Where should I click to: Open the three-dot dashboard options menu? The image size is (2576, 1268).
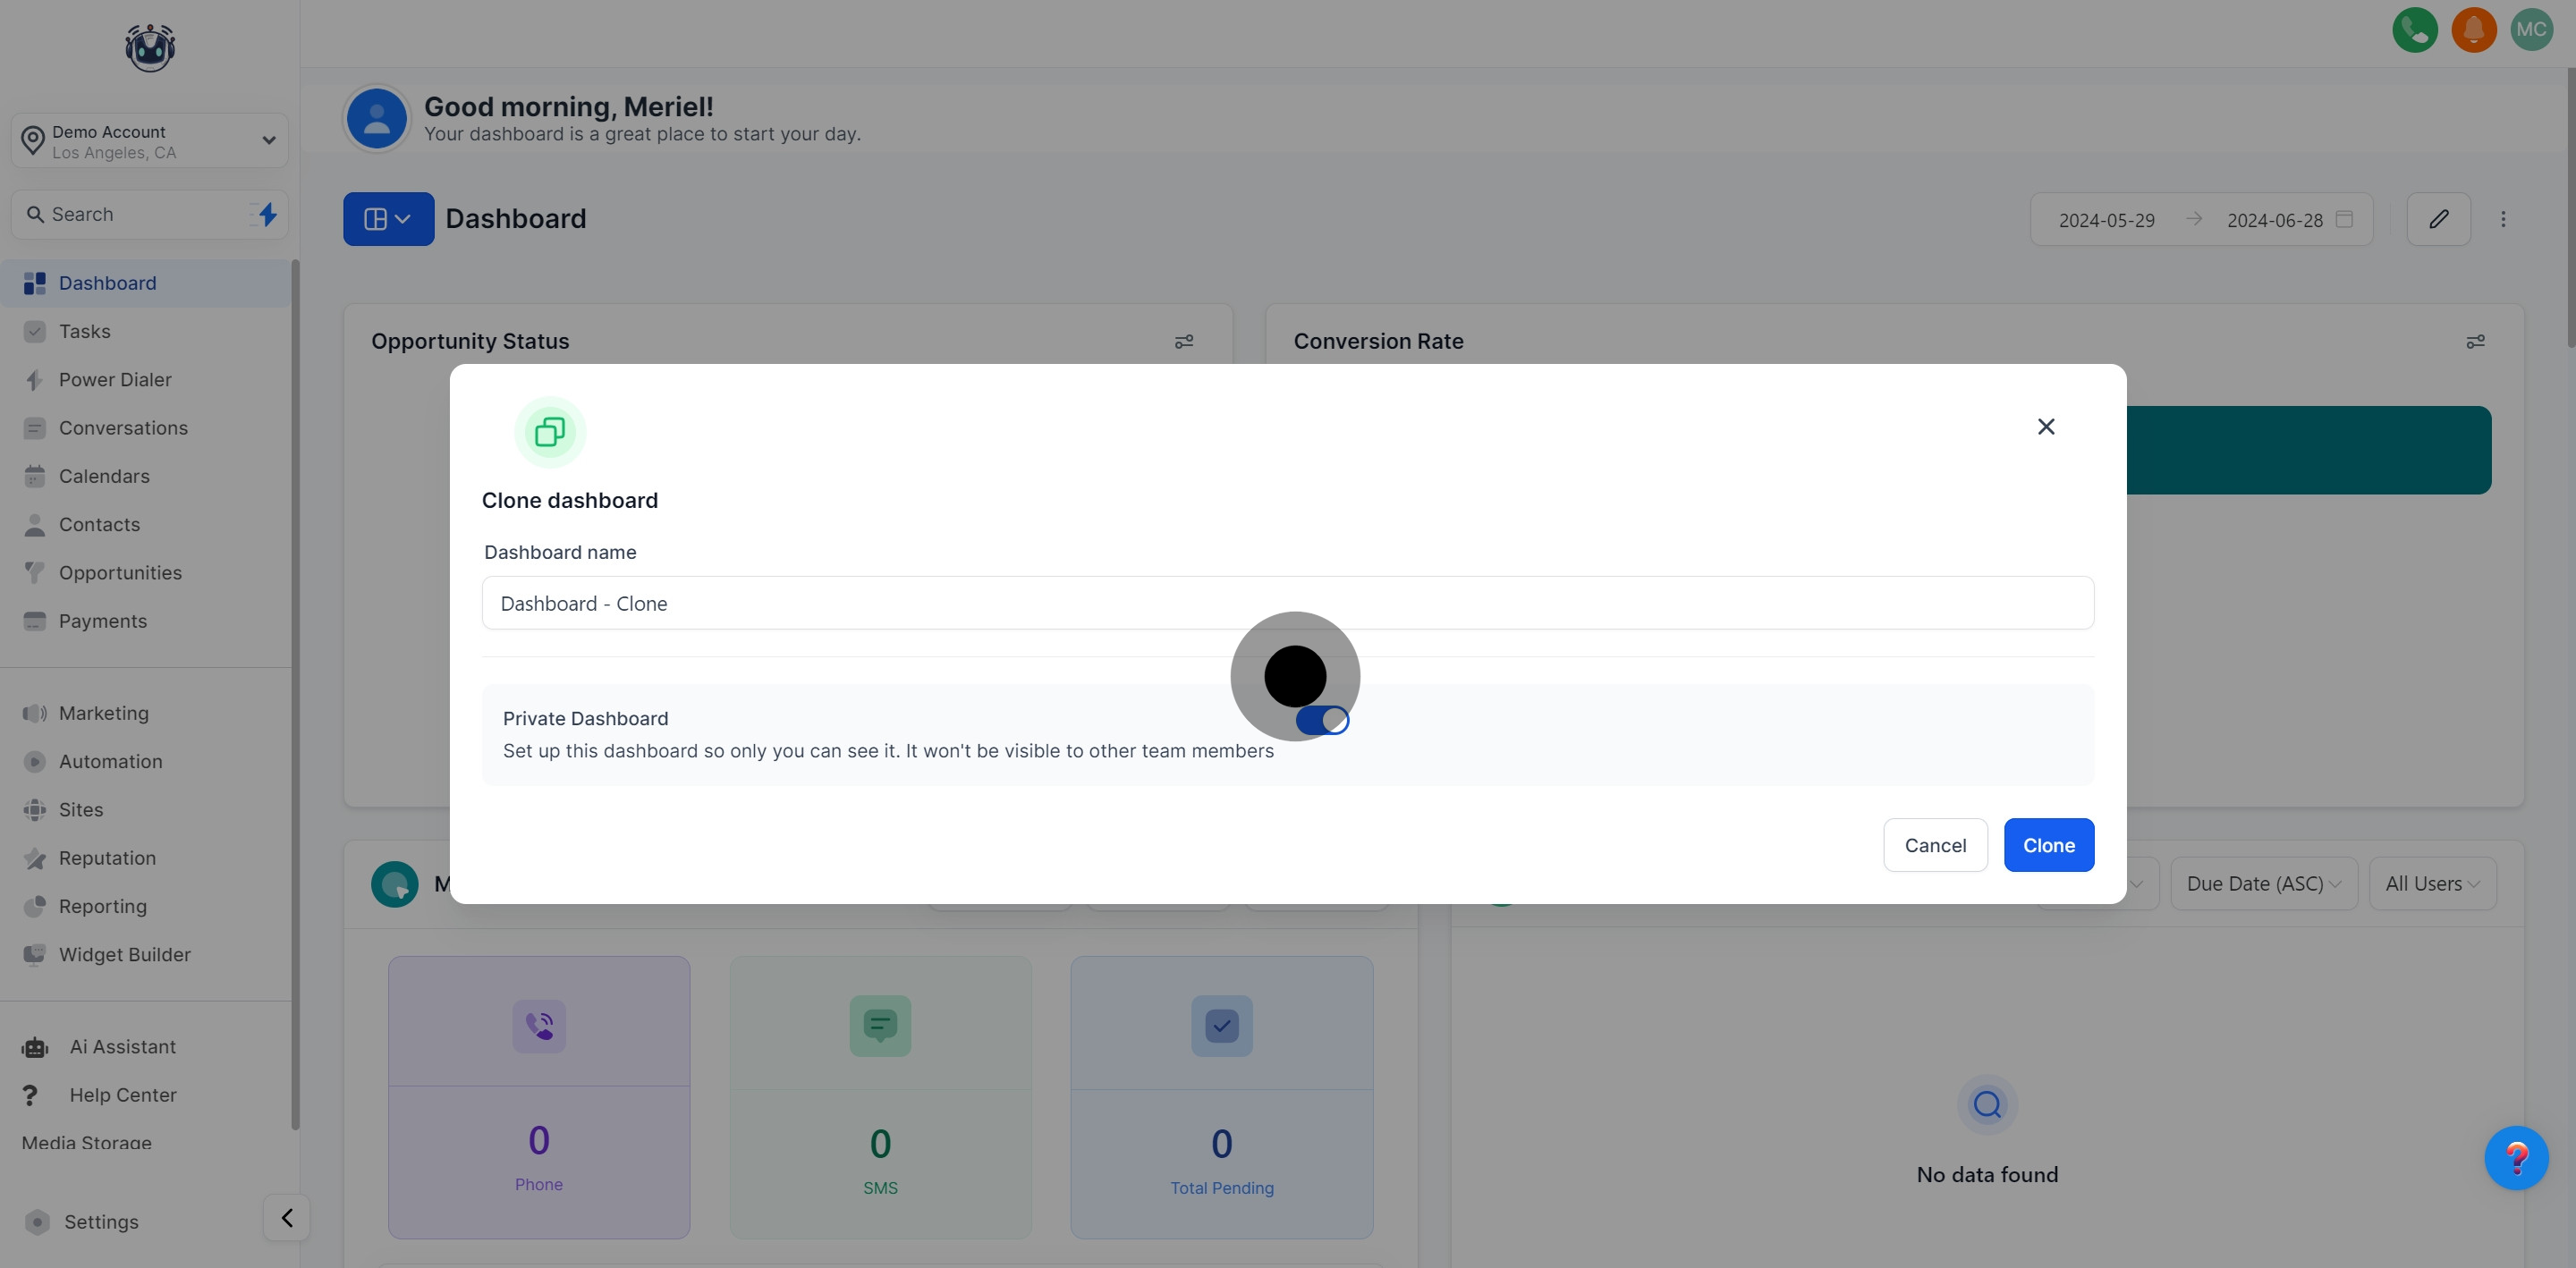(x=2503, y=219)
